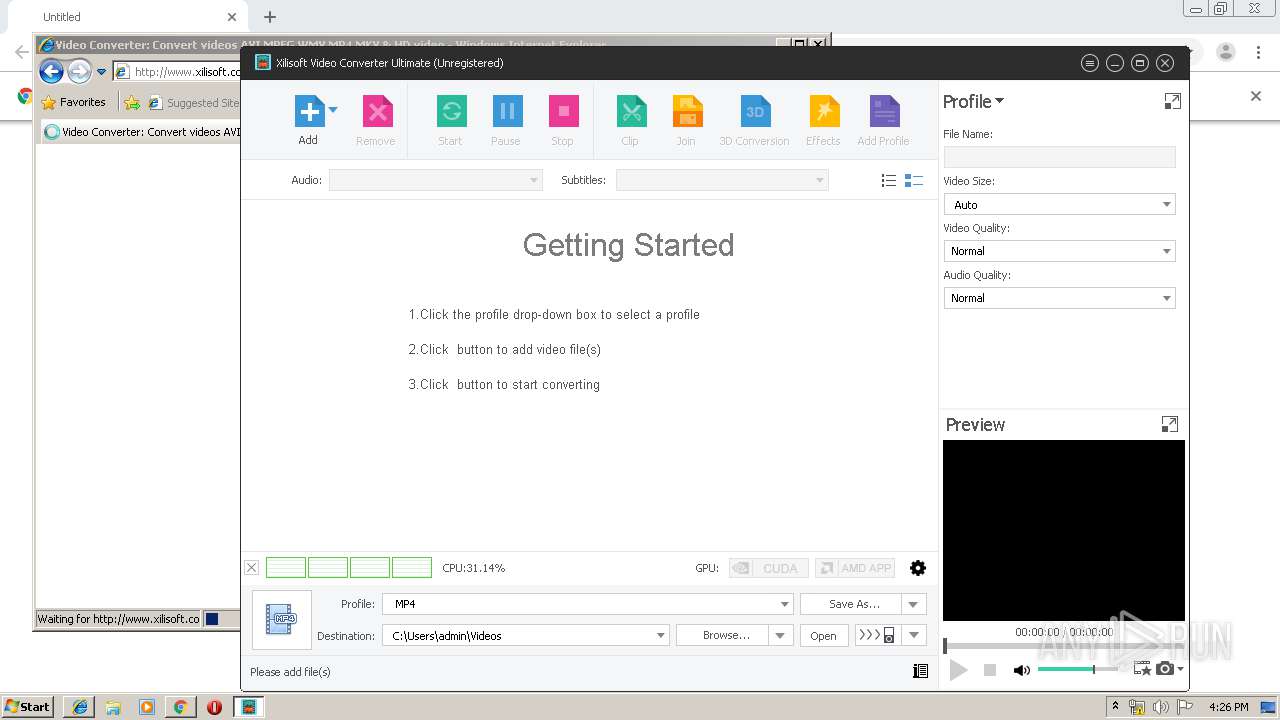Click the Forward button in Internet Explorer
The image size is (1280, 720).
[x=79, y=71]
